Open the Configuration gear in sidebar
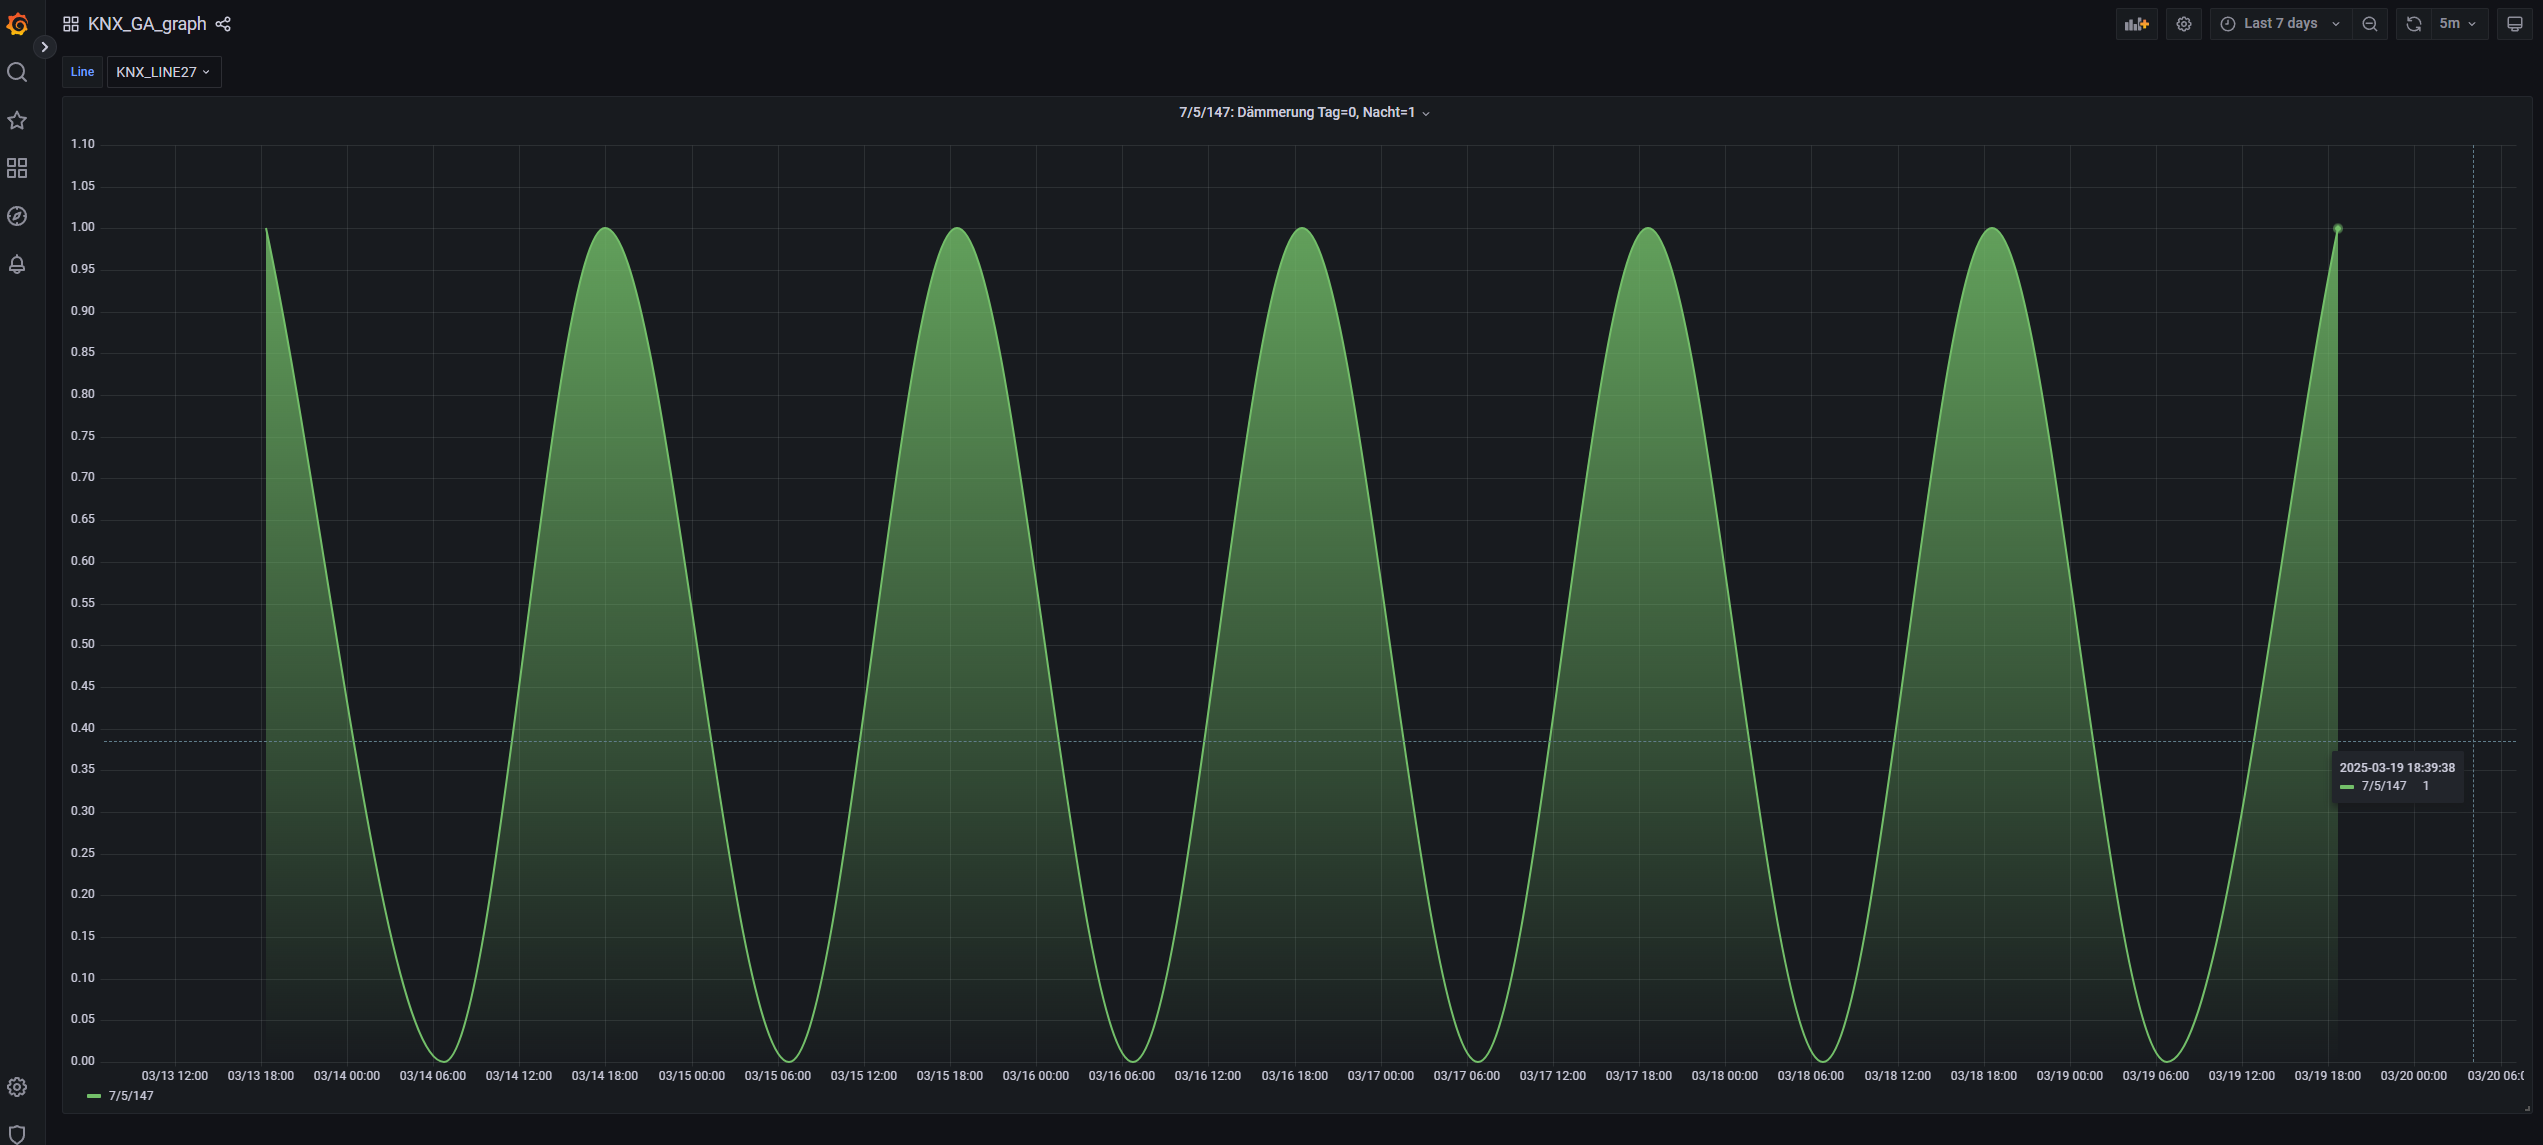This screenshot has width=2543, height=1145. pos(17,1087)
